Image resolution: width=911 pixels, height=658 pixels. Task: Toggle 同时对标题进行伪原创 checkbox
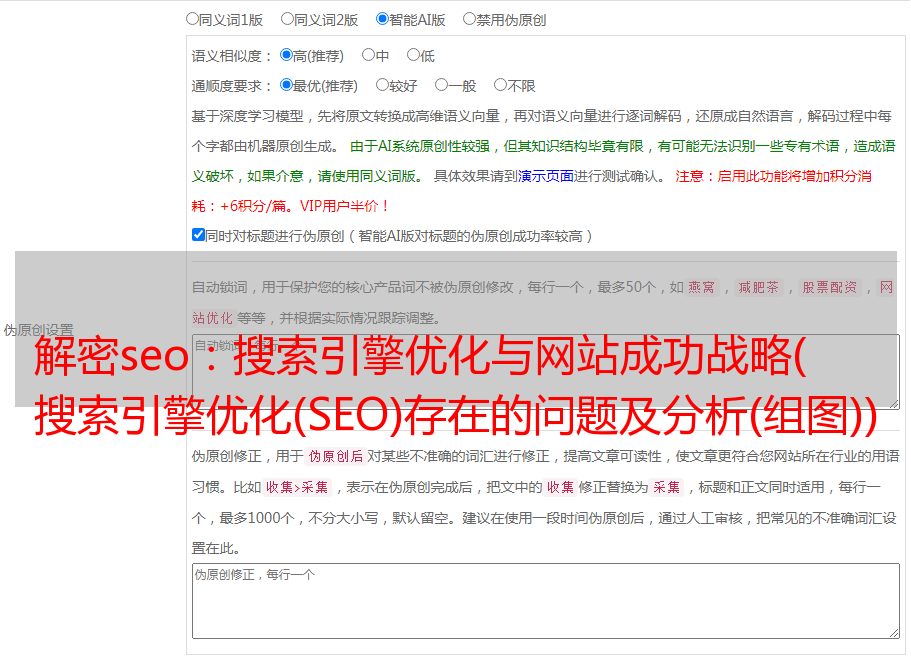click(198, 235)
